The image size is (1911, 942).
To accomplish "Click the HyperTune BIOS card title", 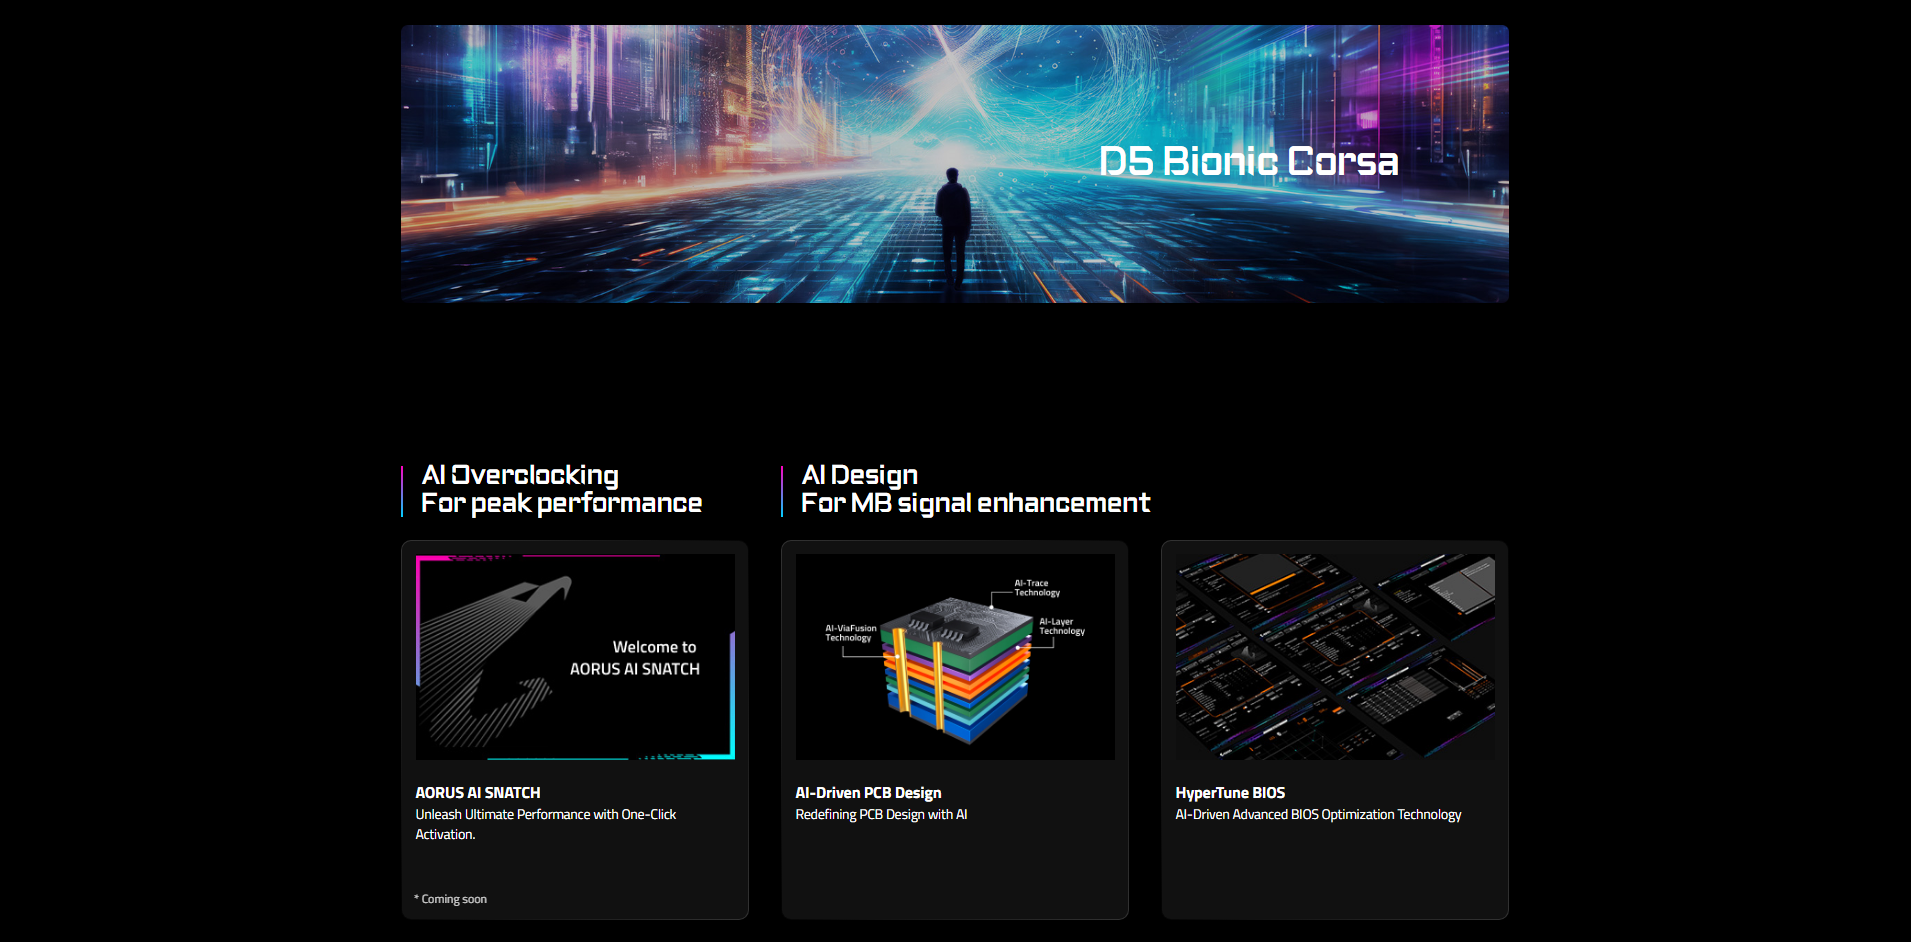I will [x=1230, y=793].
